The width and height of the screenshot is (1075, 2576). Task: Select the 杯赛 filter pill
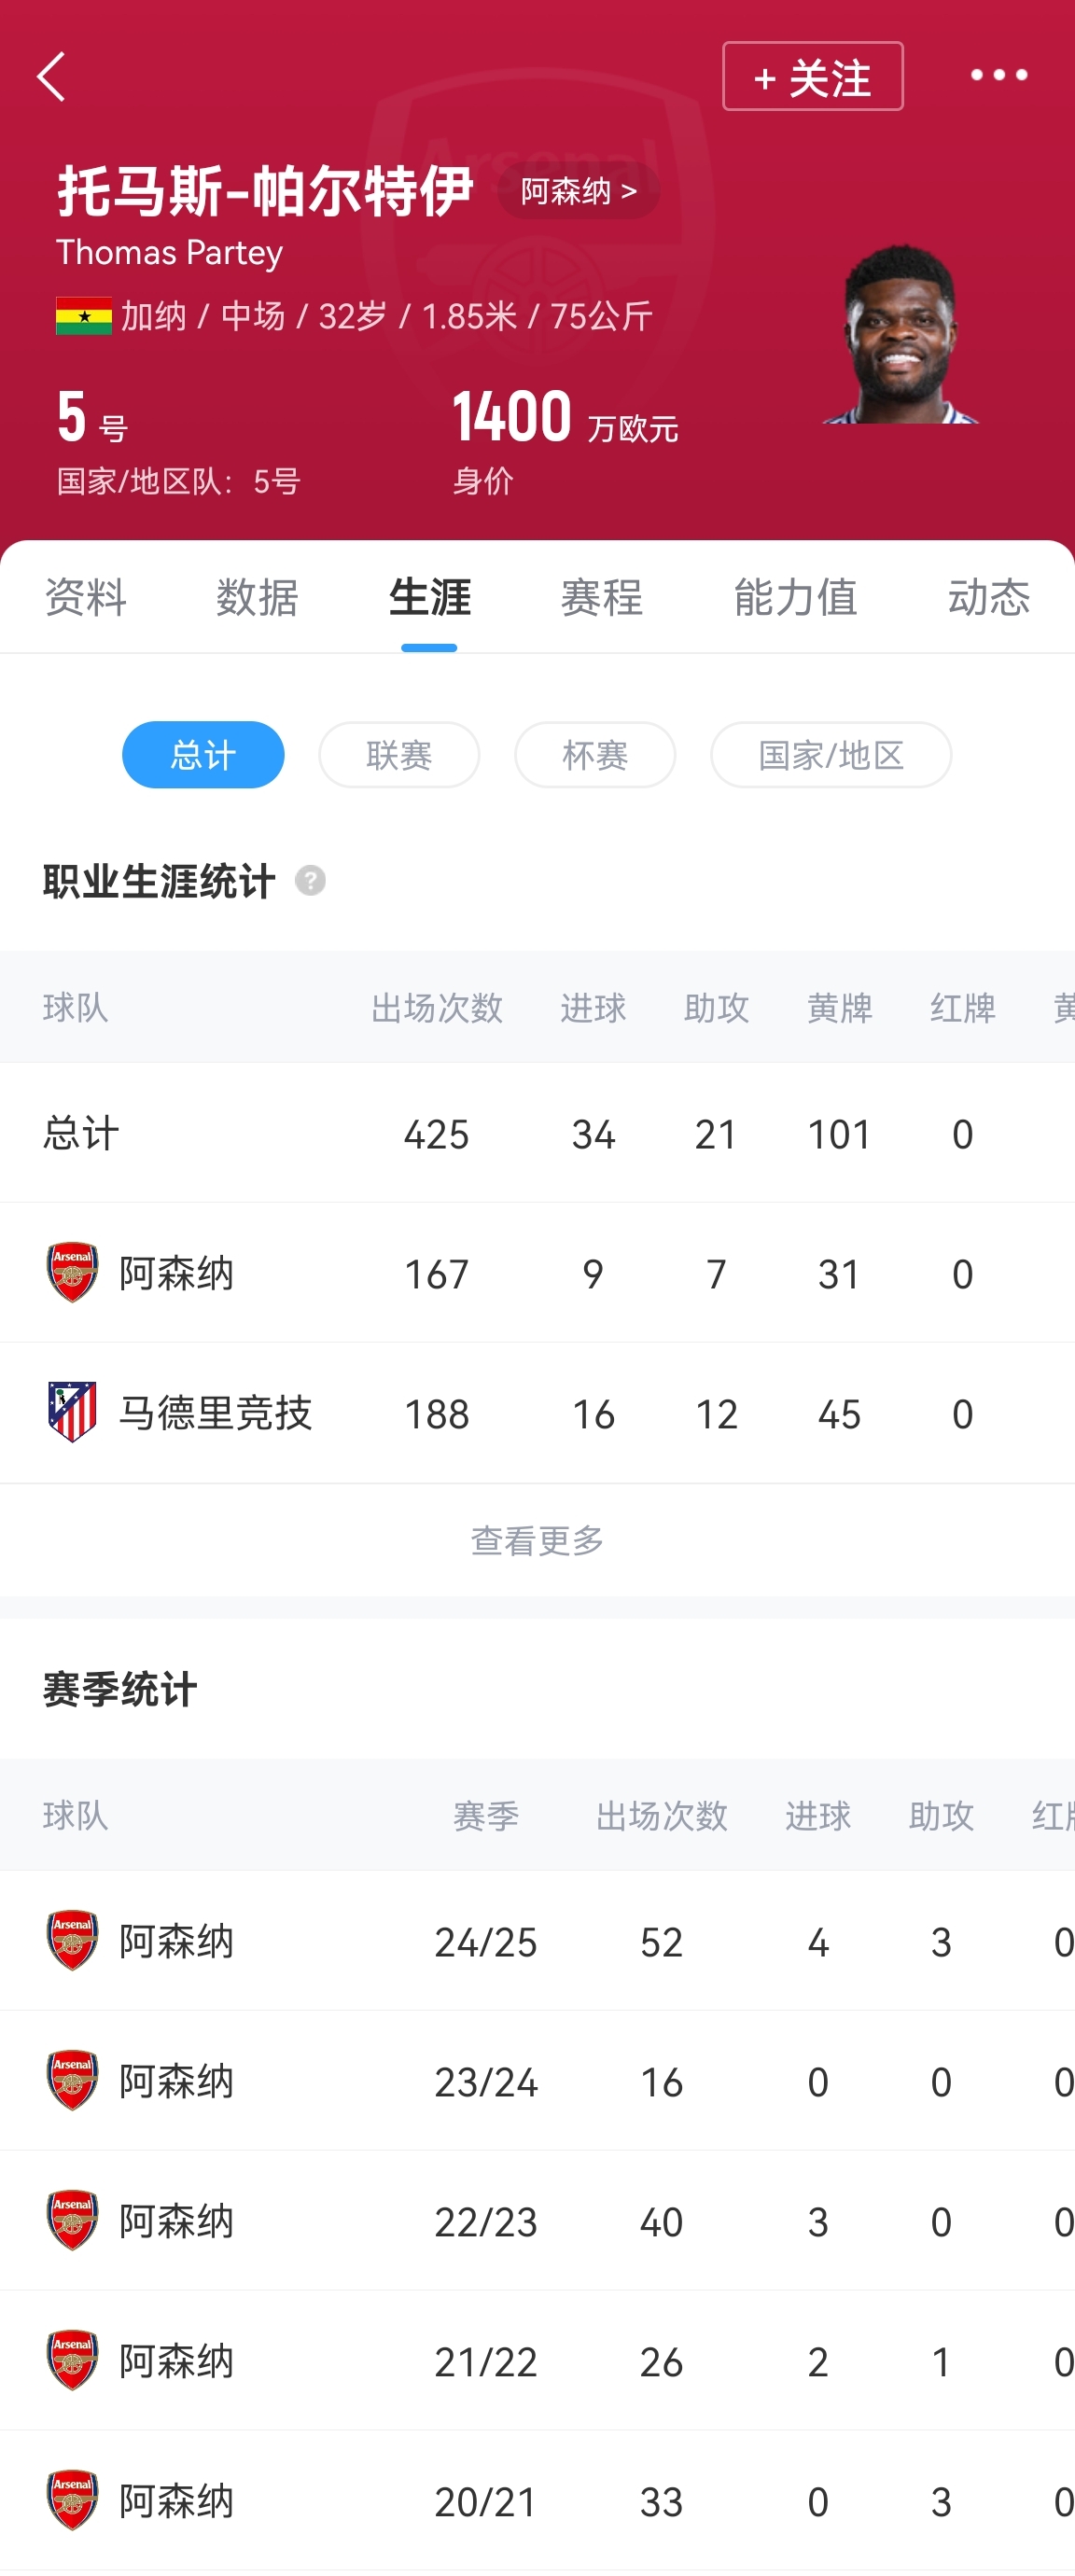595,755
